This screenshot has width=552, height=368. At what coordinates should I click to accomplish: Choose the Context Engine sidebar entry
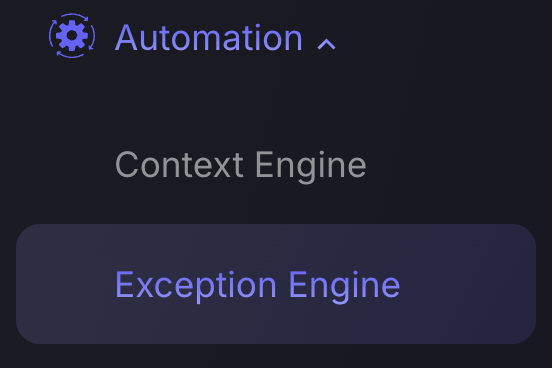(x=241, y=165)
